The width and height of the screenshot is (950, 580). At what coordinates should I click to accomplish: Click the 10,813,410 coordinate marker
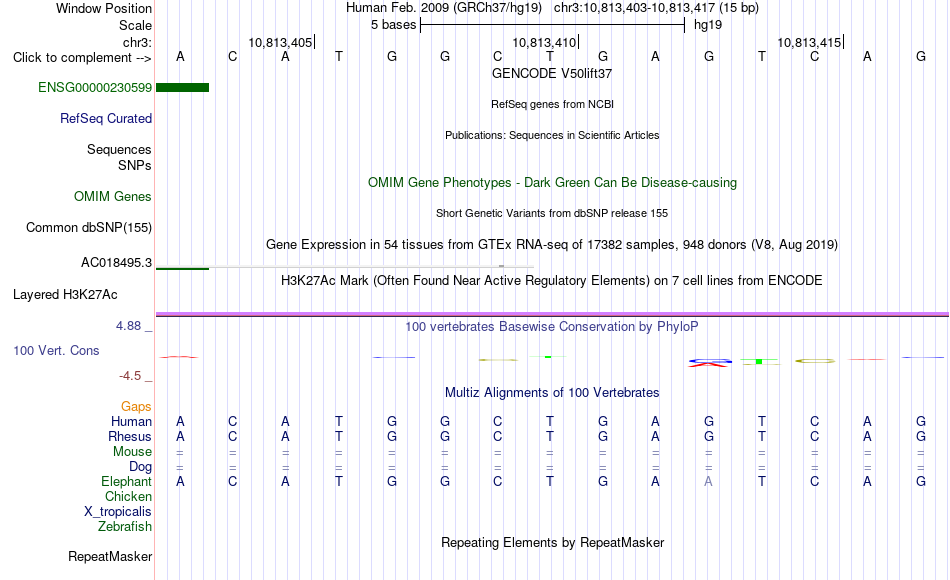[x=545, y=42]
